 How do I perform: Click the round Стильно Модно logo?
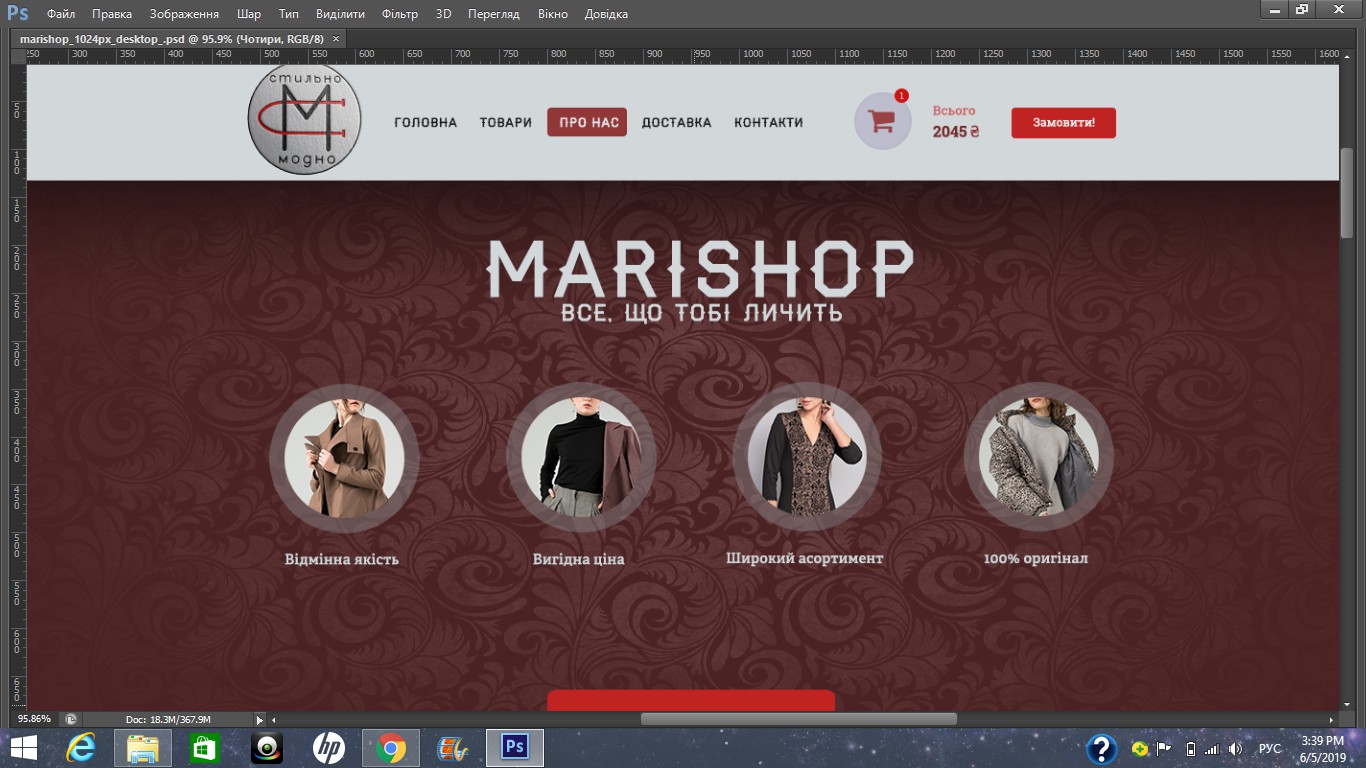click(304, 119)
